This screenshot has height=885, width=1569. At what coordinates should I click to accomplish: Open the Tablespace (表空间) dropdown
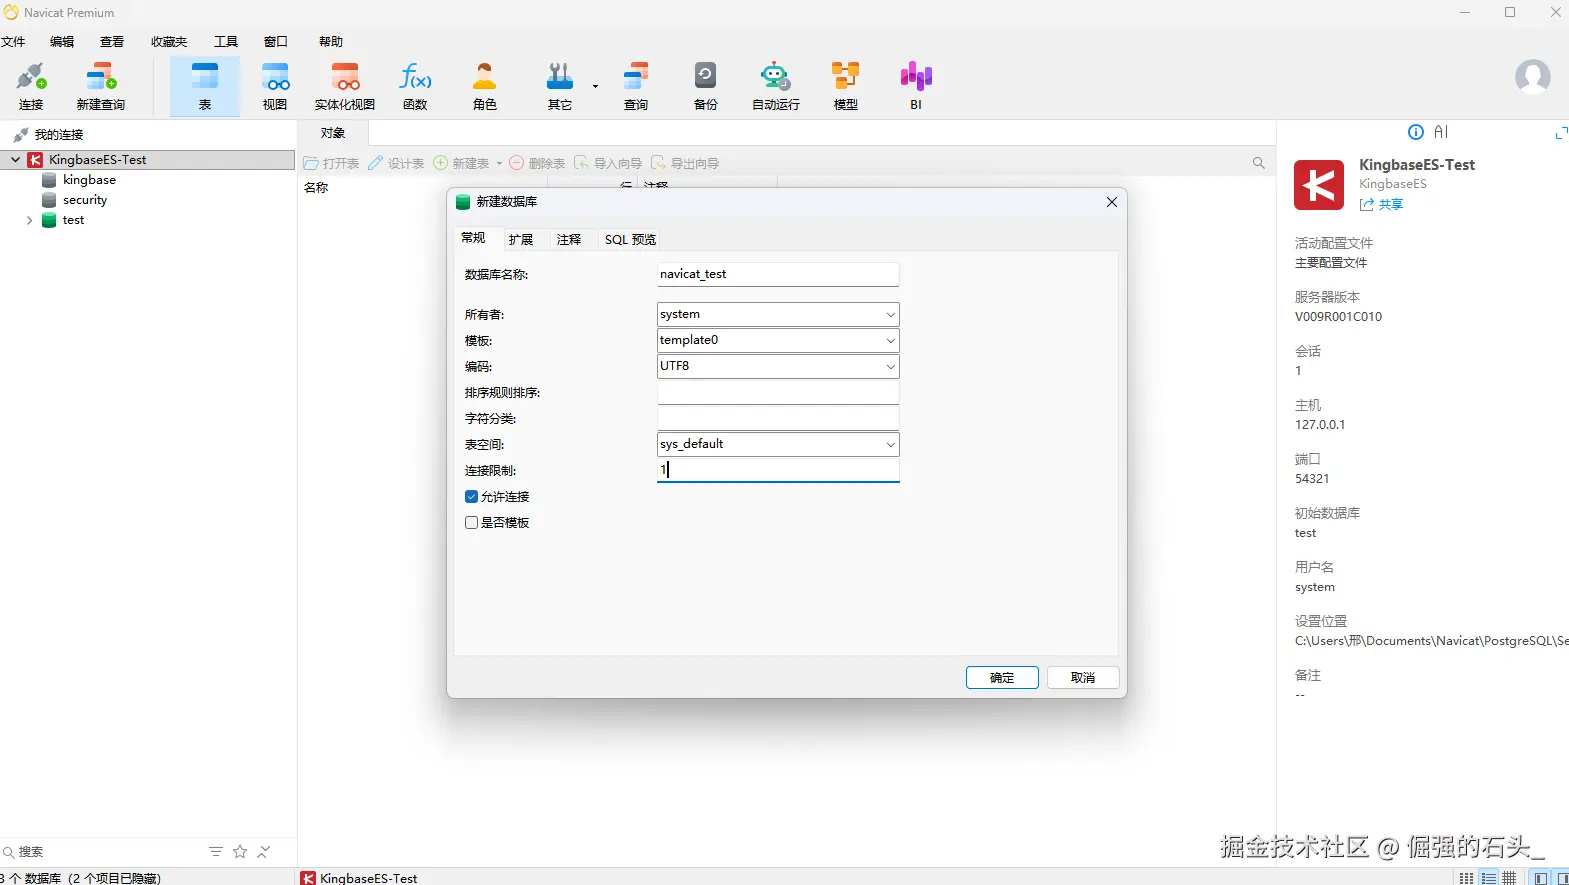(890, 445)
